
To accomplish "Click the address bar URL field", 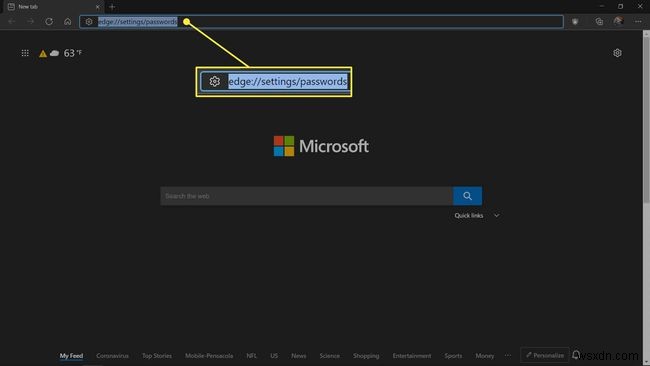I will [x=321, y=22].
